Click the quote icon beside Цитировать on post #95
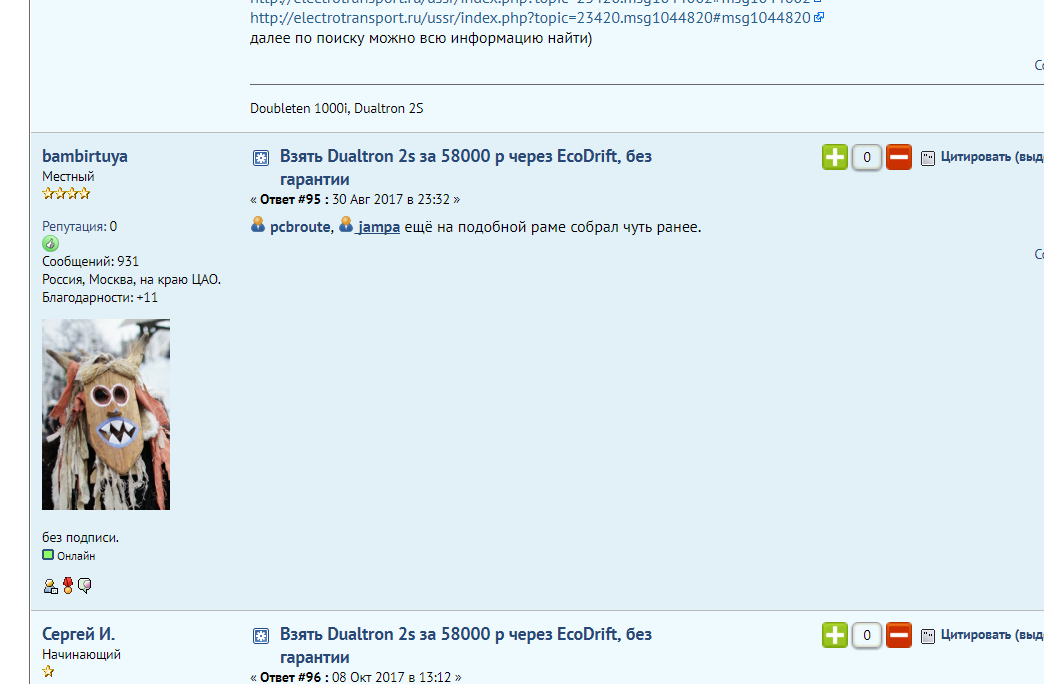This screenshot has width=1044, height=684. [x=927, y=158]
